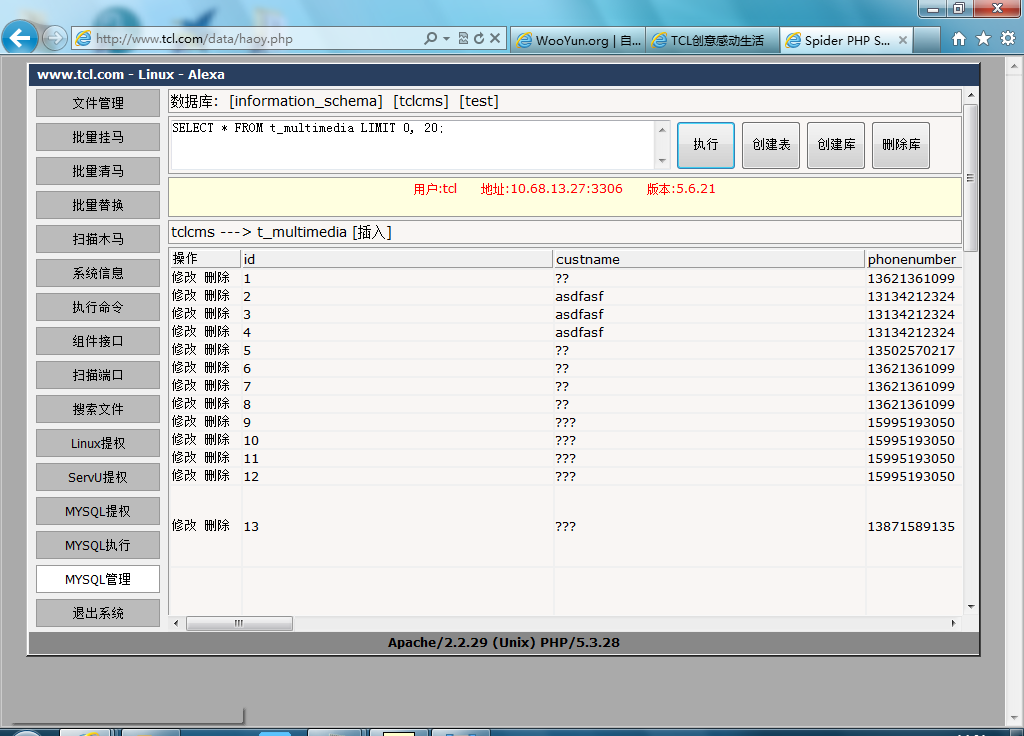
Task: Click phone number 13502570217 cell
Action: [911, 350]
